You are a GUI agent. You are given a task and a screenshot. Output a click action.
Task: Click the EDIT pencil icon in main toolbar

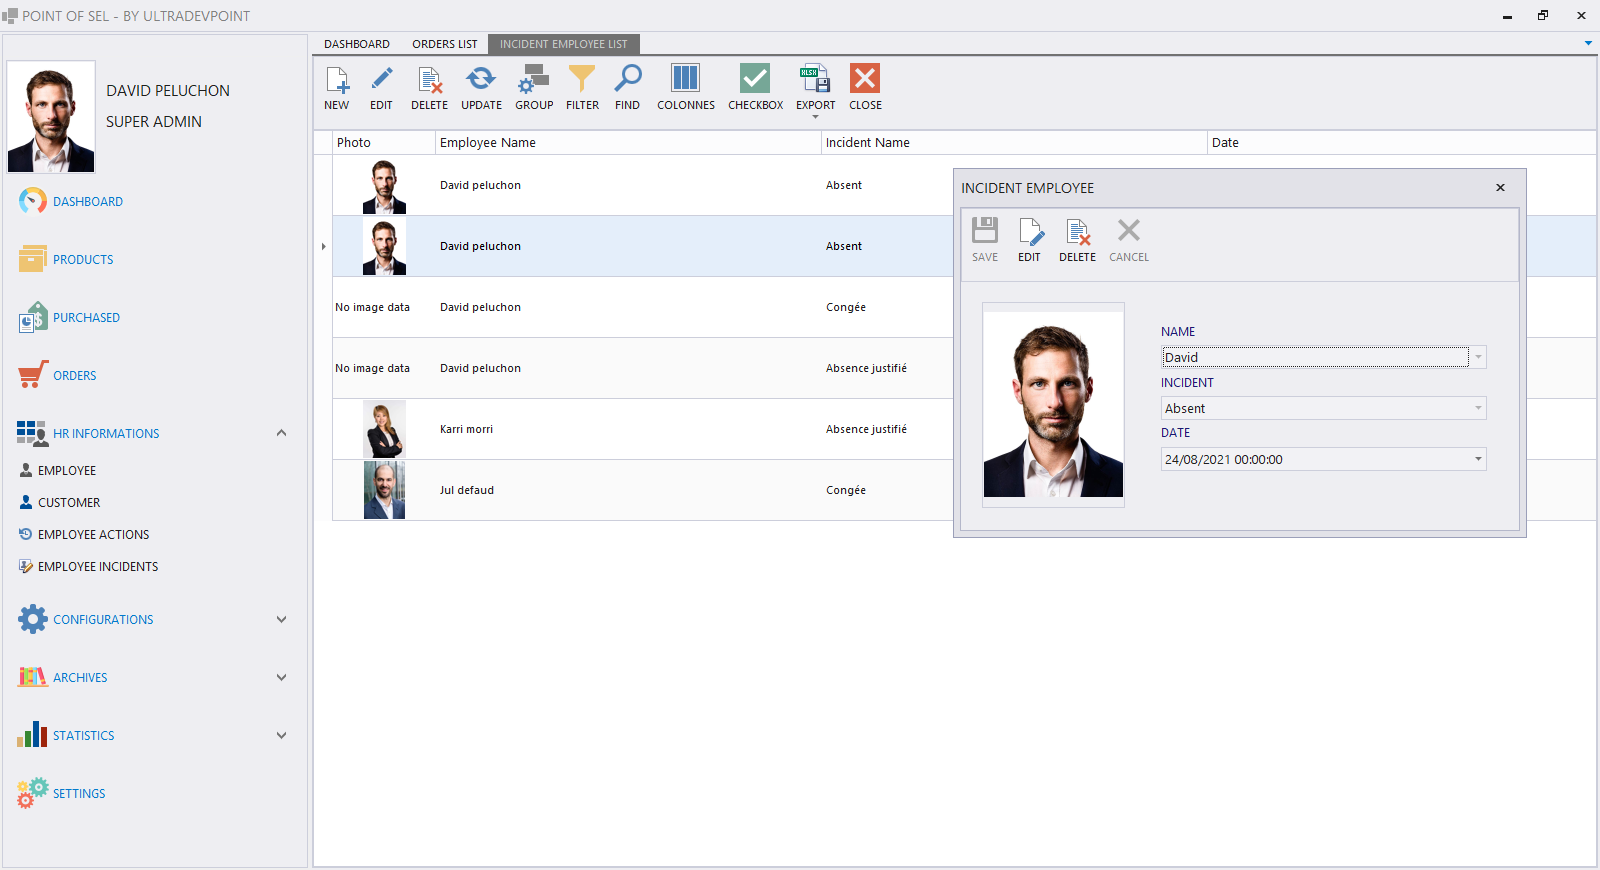click(x=381, y=79)
